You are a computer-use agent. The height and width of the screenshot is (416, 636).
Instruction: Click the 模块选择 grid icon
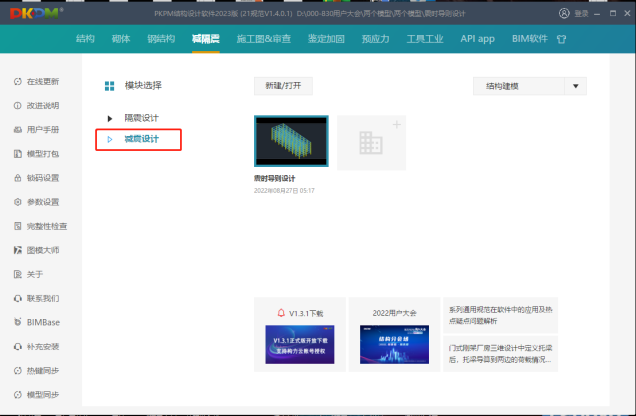(109, 86)
